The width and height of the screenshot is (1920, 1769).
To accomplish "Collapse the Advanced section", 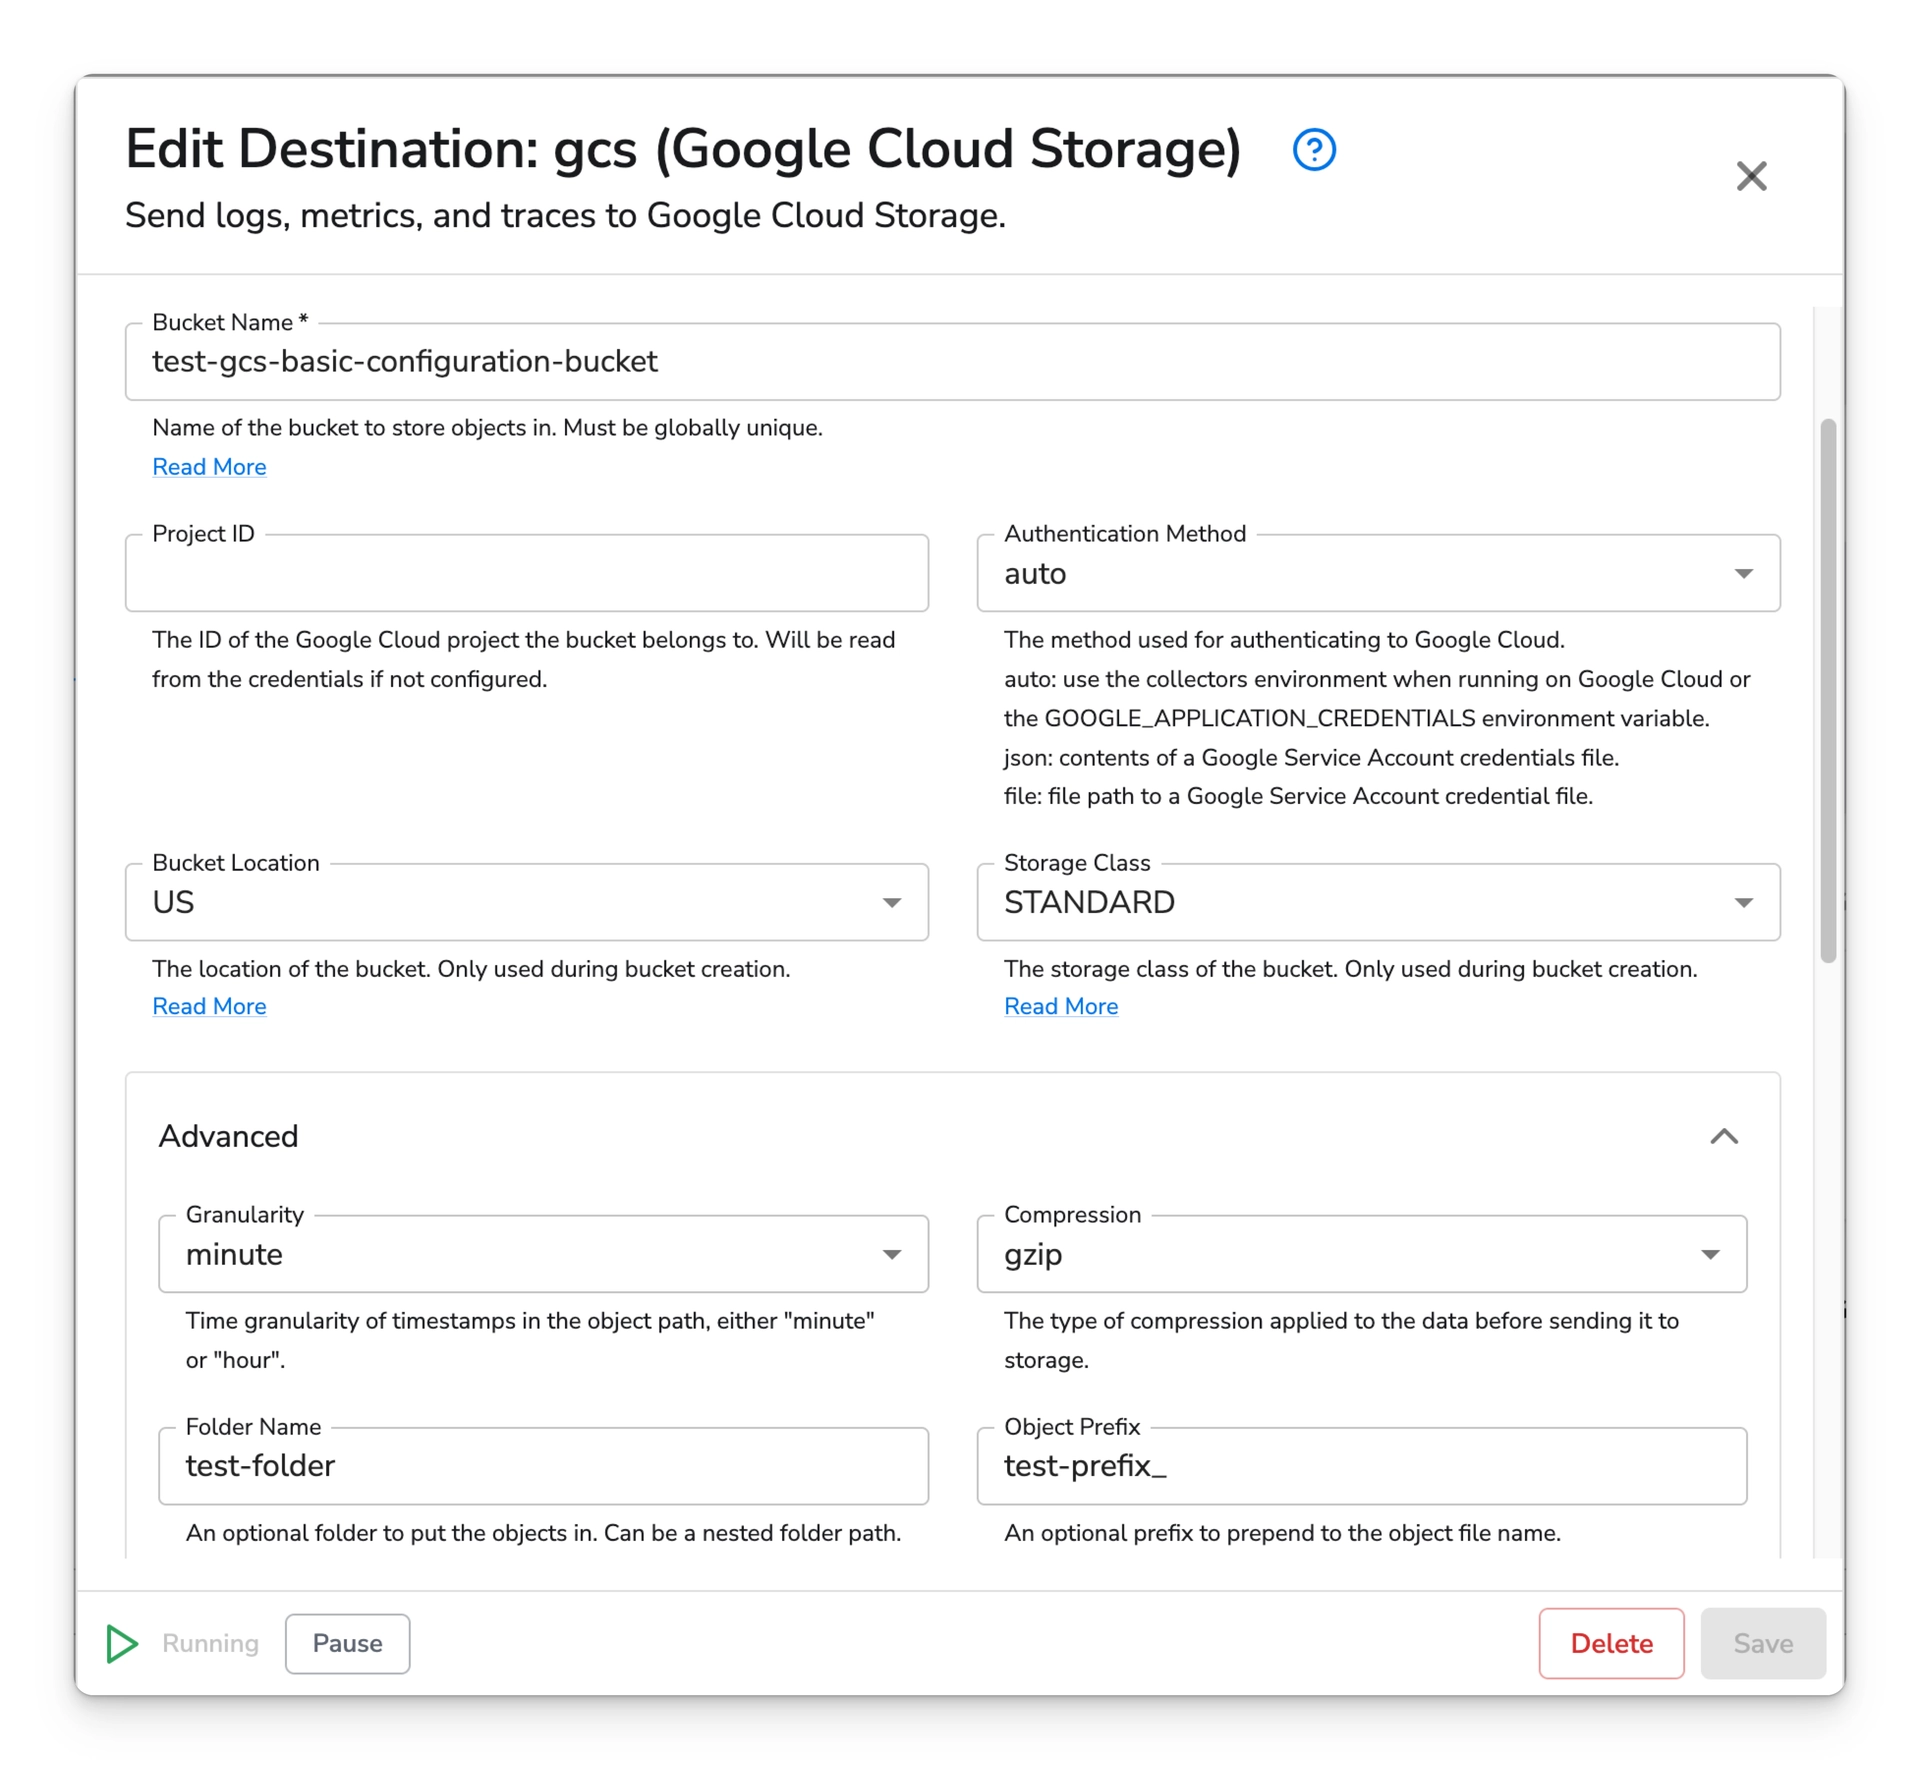I will tap(1725, 1136).
